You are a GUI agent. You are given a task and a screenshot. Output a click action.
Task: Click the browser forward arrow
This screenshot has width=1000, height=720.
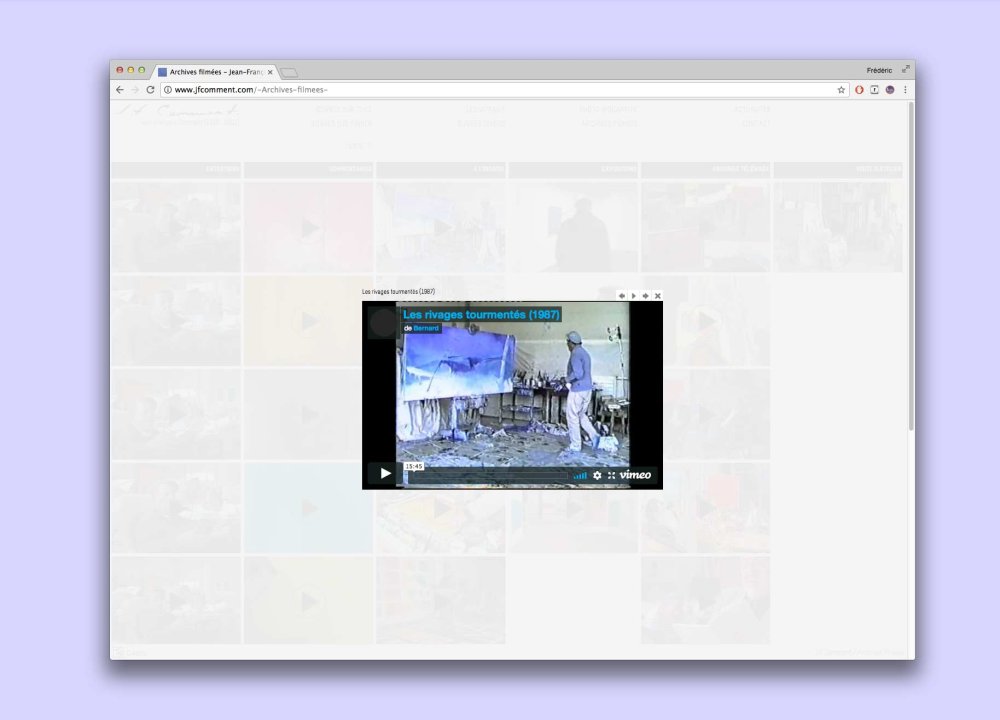tap(135, 90)
